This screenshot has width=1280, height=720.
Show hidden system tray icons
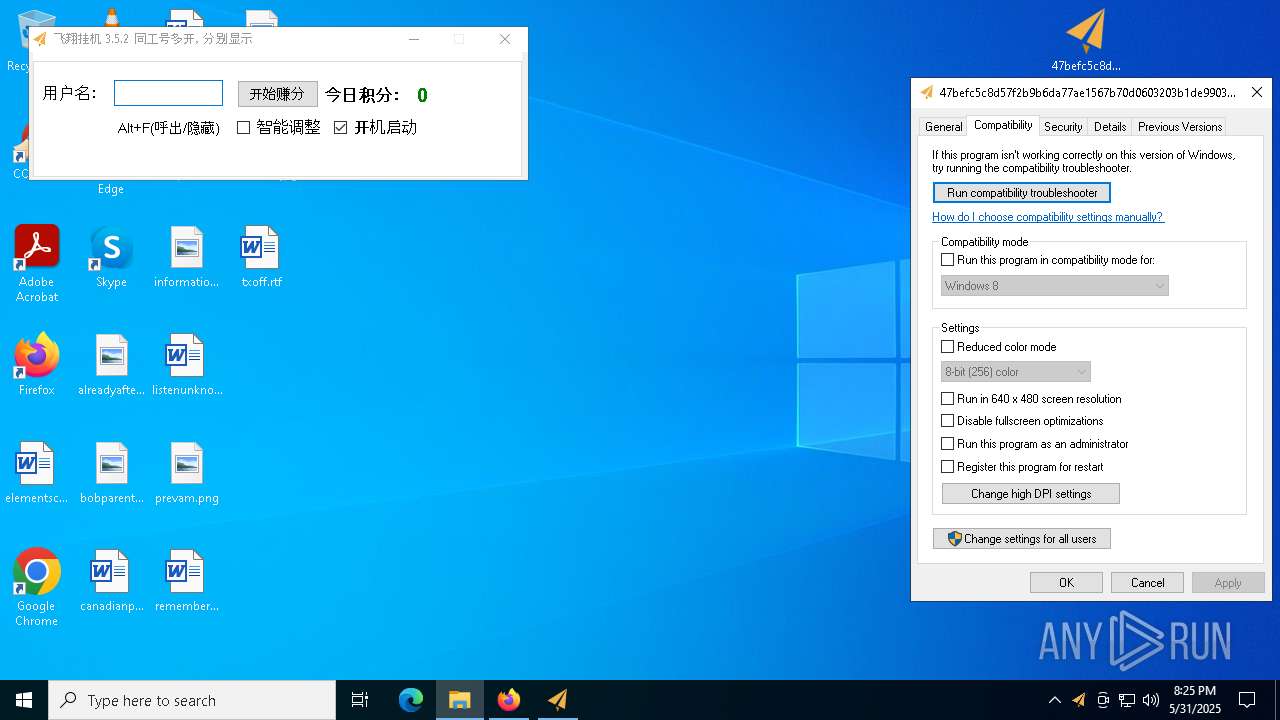[x=1054, y=700]
